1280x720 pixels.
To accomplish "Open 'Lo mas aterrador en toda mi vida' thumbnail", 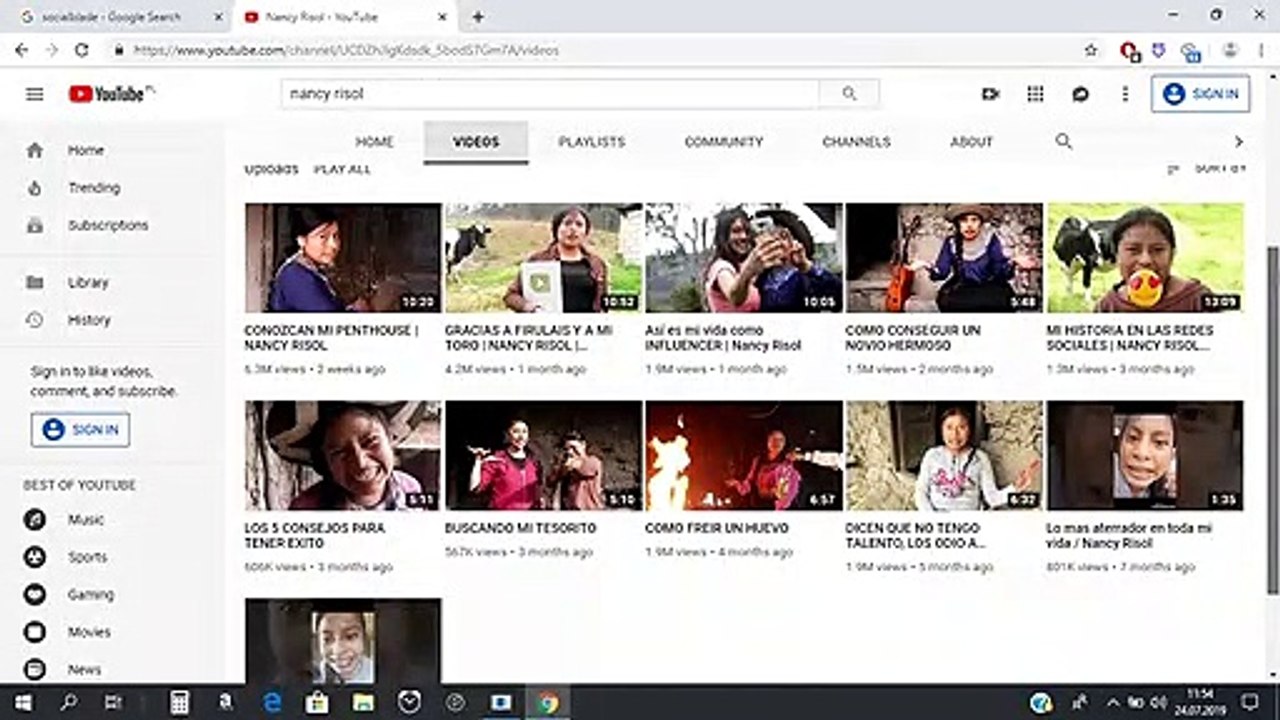I will [1145, 456].
